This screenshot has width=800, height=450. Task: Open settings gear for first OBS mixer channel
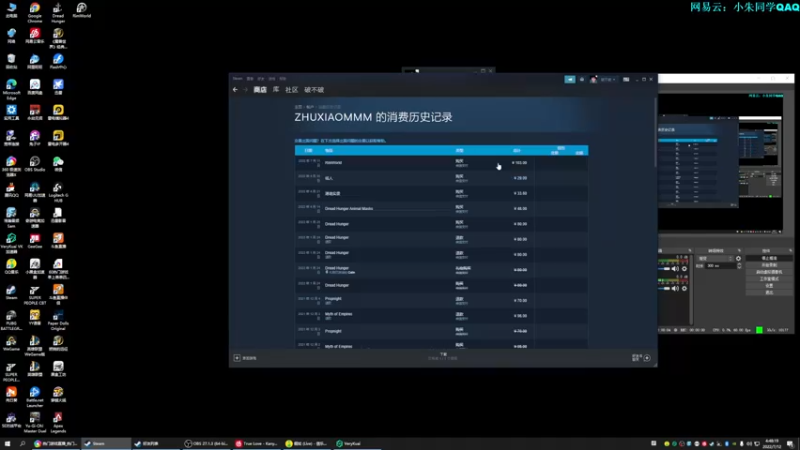(685, 268)
